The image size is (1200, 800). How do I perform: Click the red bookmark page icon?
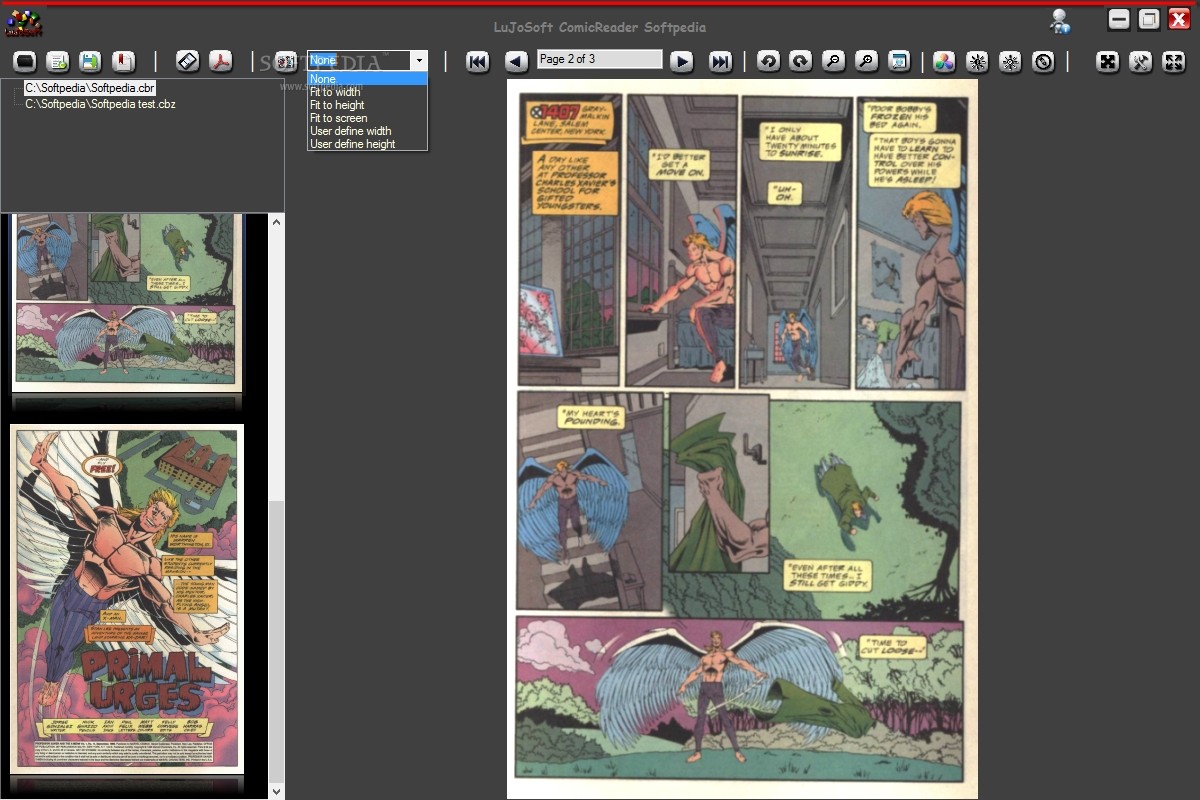(x=124, y=62)
